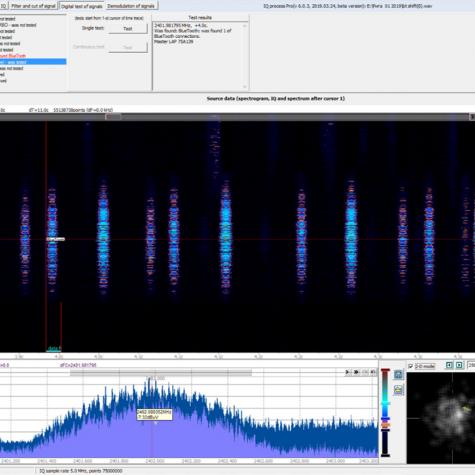
Task: Click the third faded icon in the spectrum toolbar
Action: pos(365,372)
